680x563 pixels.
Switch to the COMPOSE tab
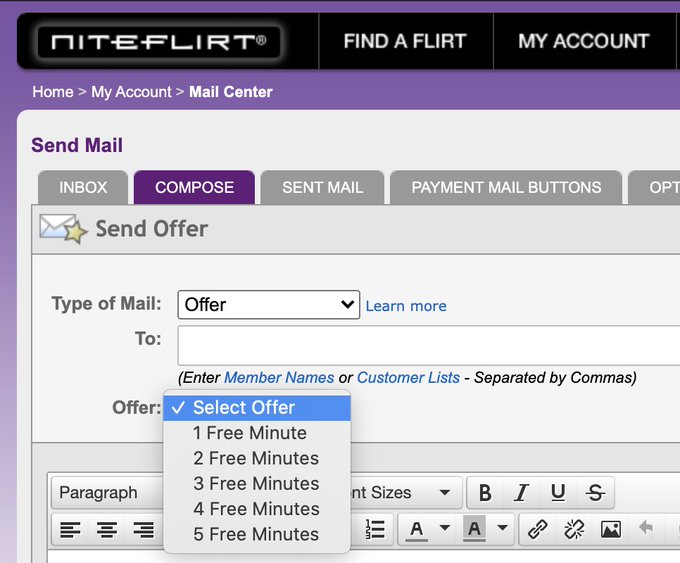(194, 188)
